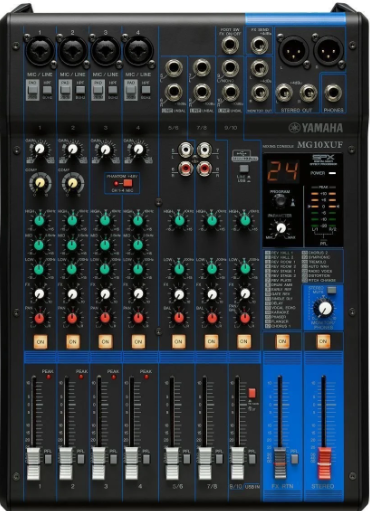The image size is (370, 511).
Task: Turn on channel 9/10 ON button
Action: [x=244, y=342]
